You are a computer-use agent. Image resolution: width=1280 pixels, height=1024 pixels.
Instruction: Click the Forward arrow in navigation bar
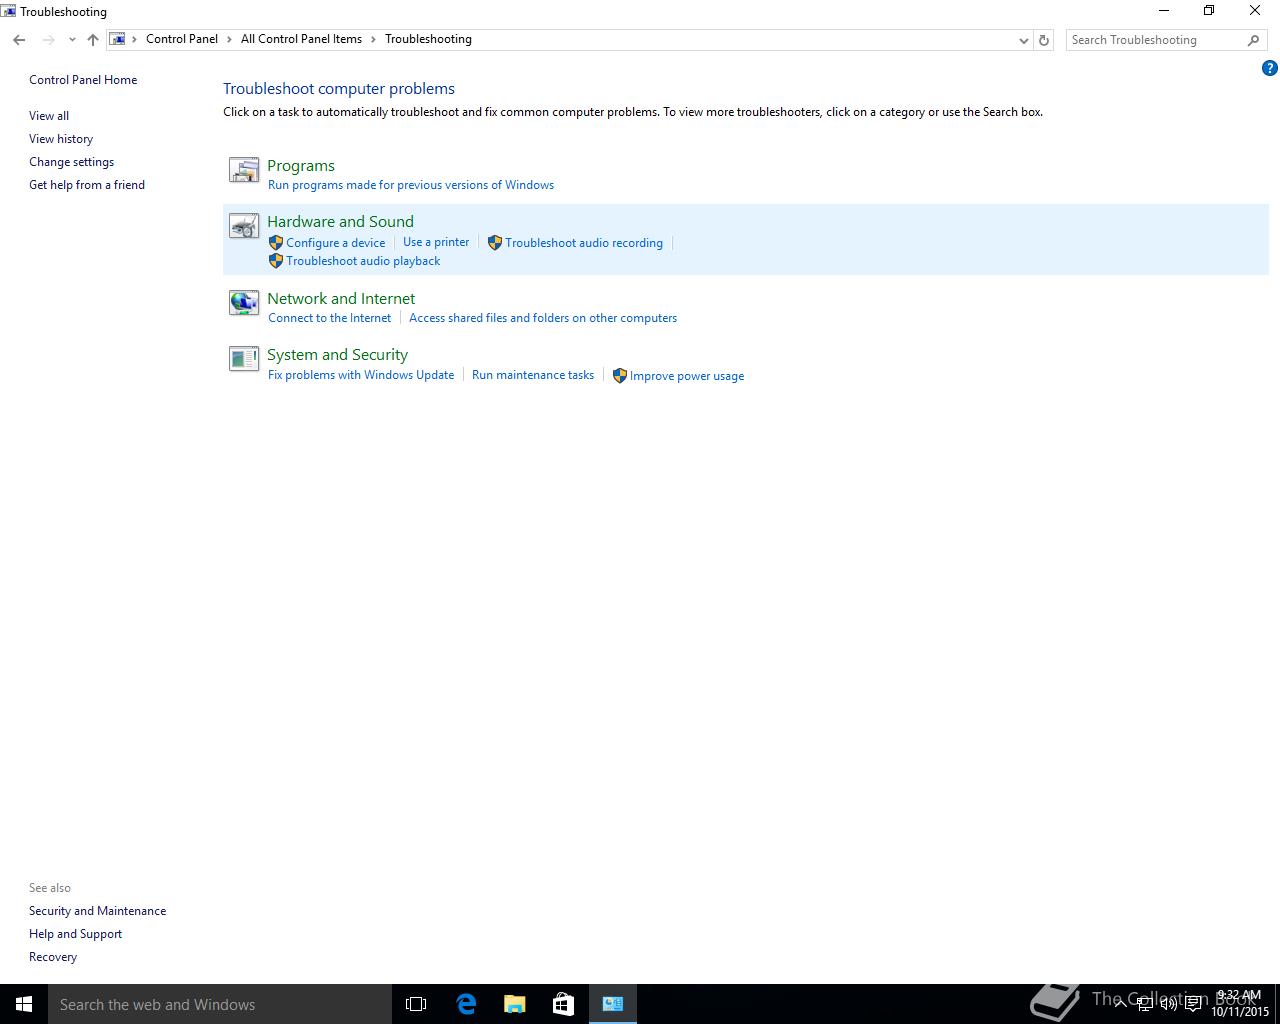[x=48, y=40]
